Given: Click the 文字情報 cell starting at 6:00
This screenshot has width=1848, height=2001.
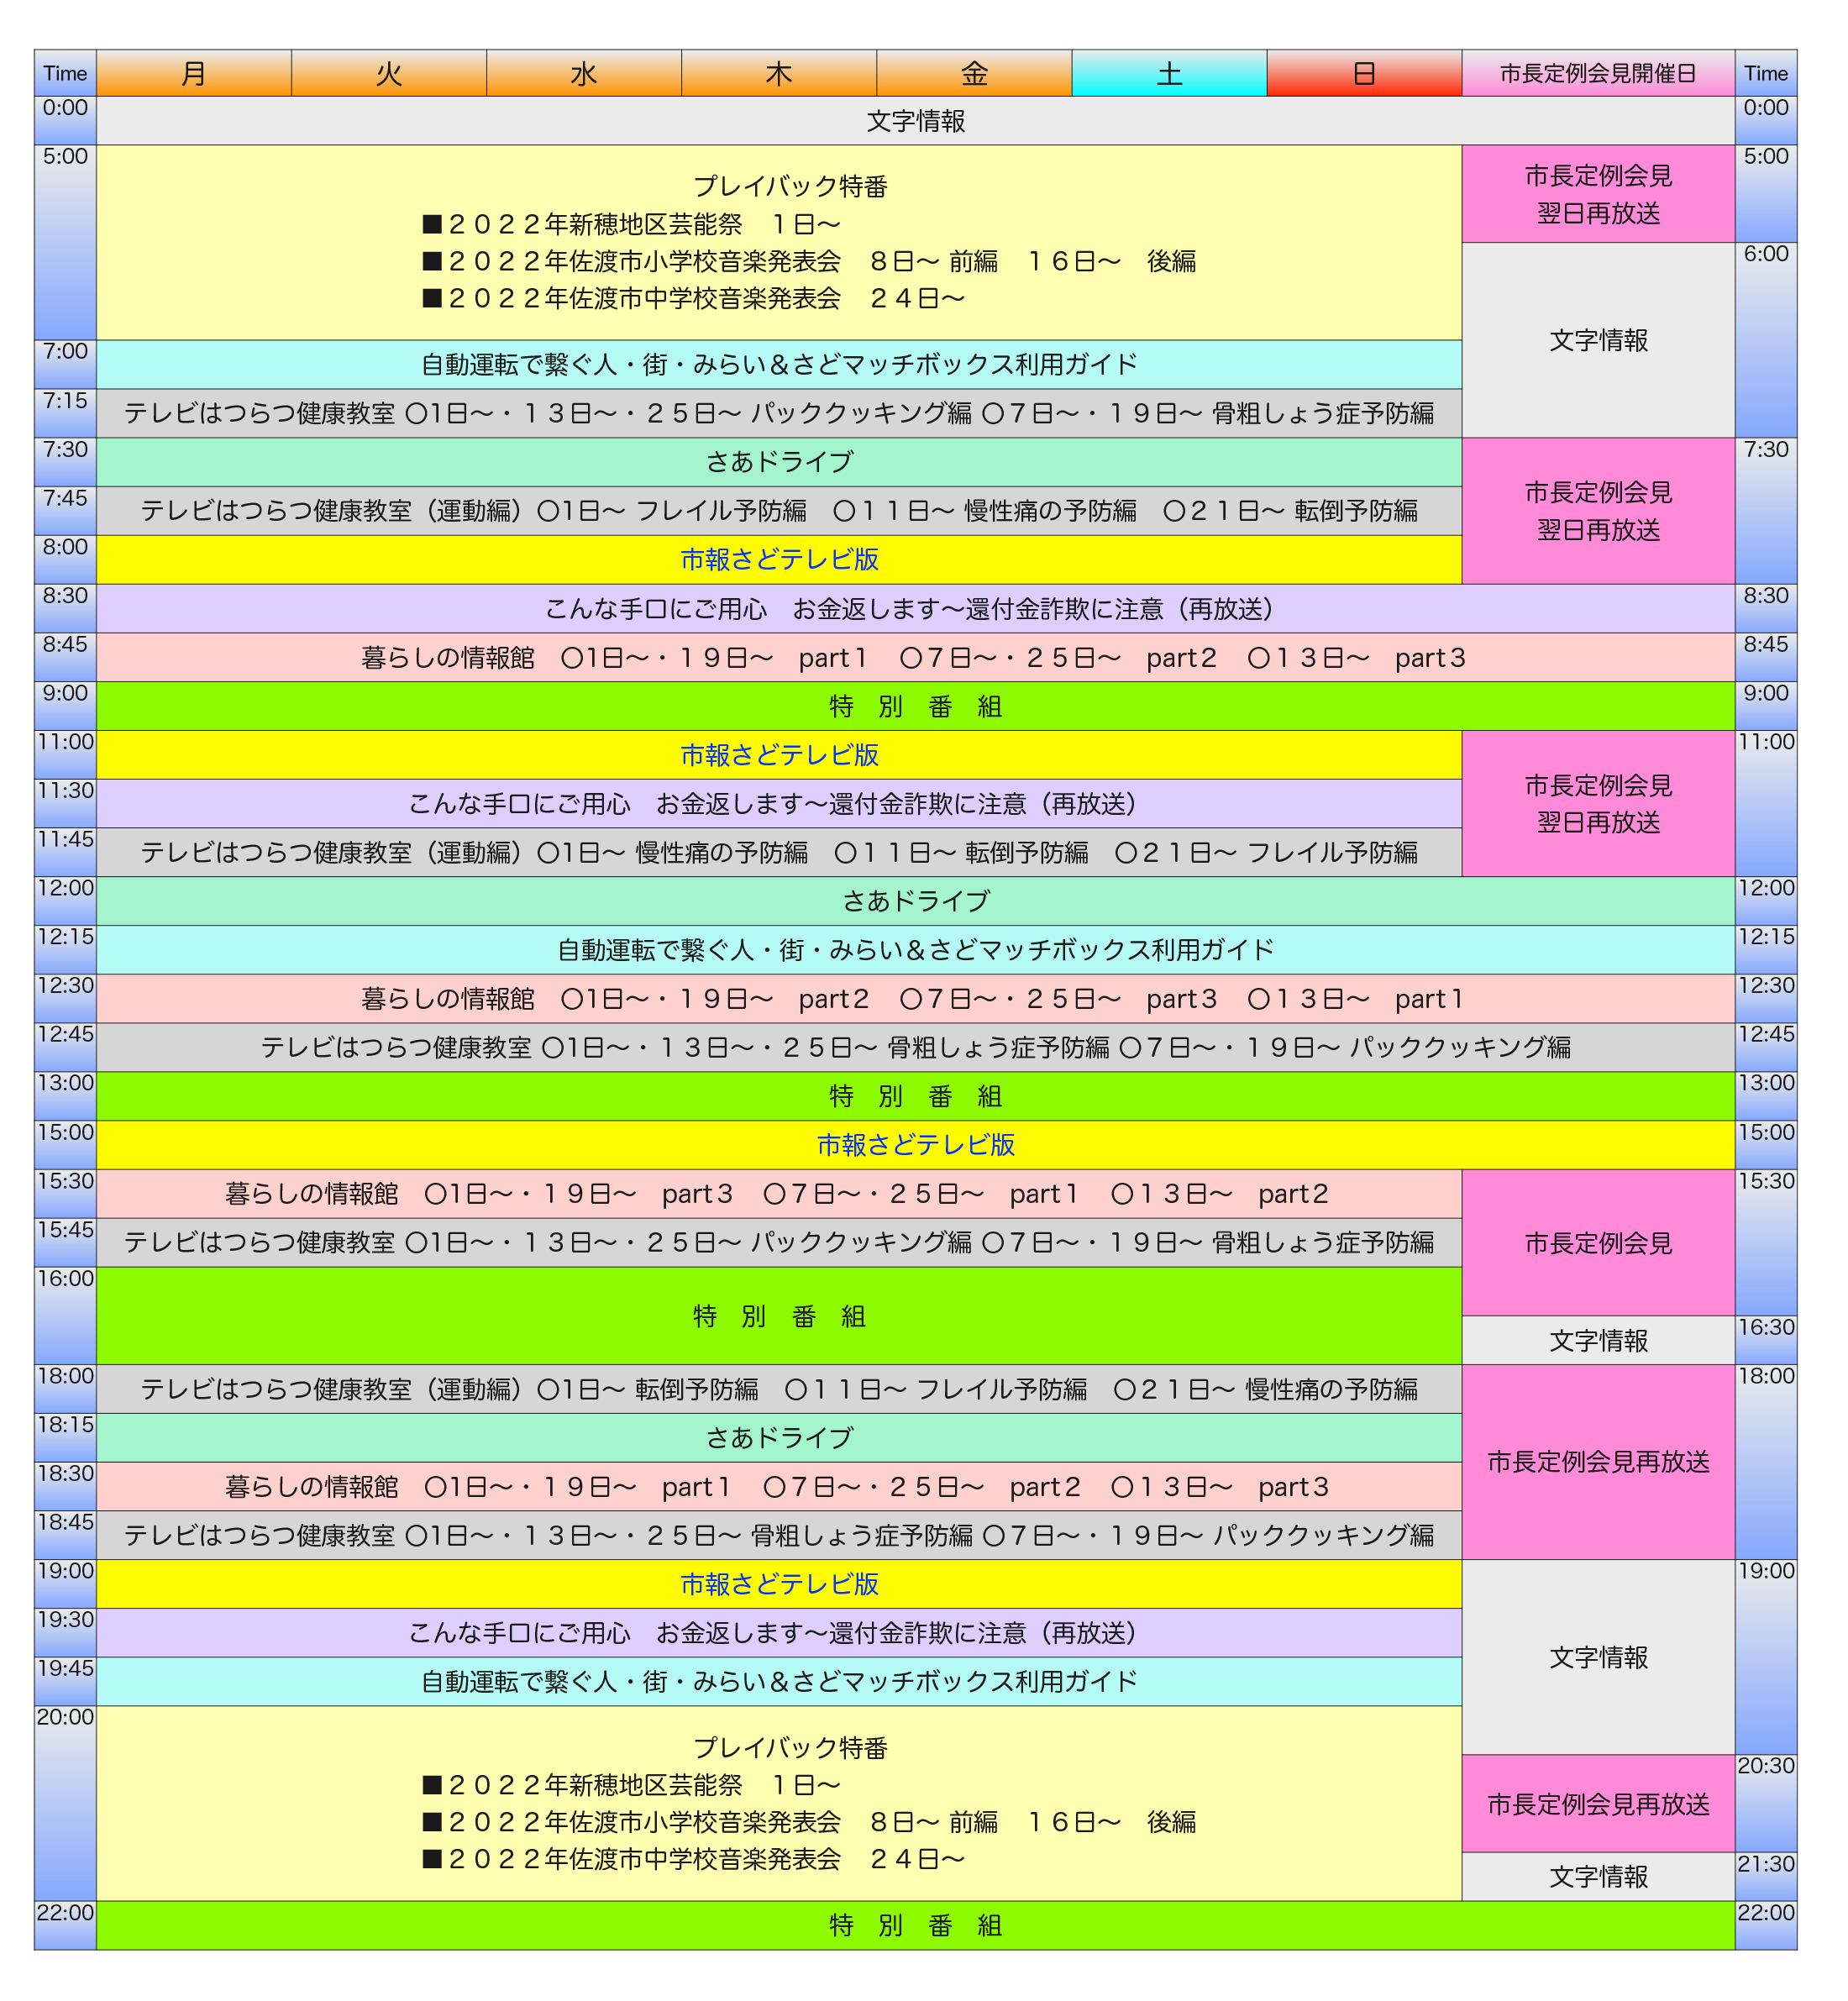Looking at the screenshot, I should pyautogui.click(x=1598, y=340).
